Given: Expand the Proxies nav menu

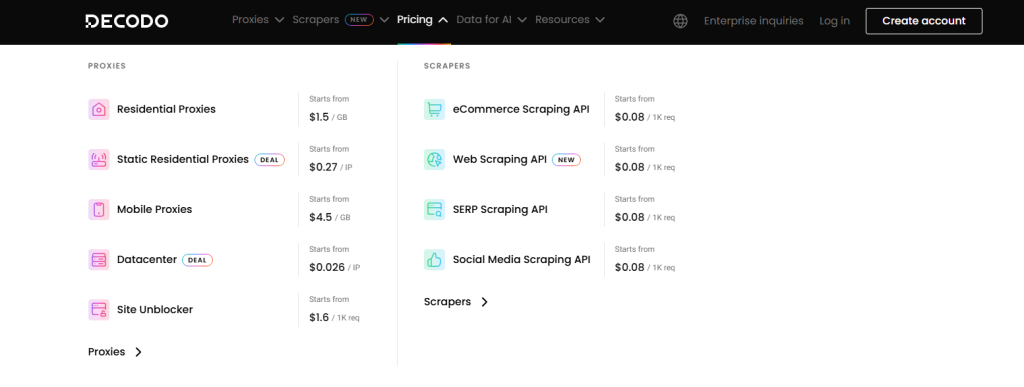Looking at the screenshot, I should point(258,20).
